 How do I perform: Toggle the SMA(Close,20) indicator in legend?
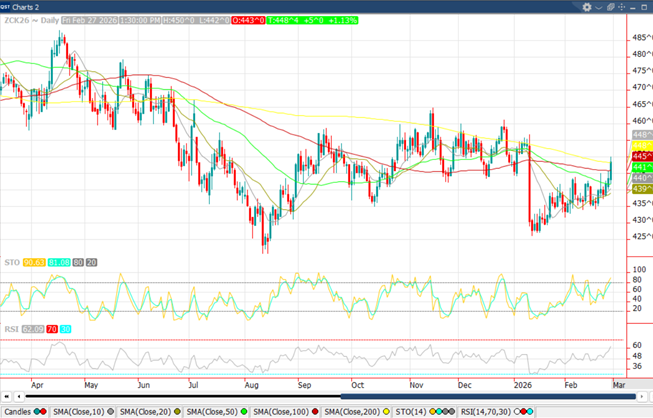click(x=147, y=411)
